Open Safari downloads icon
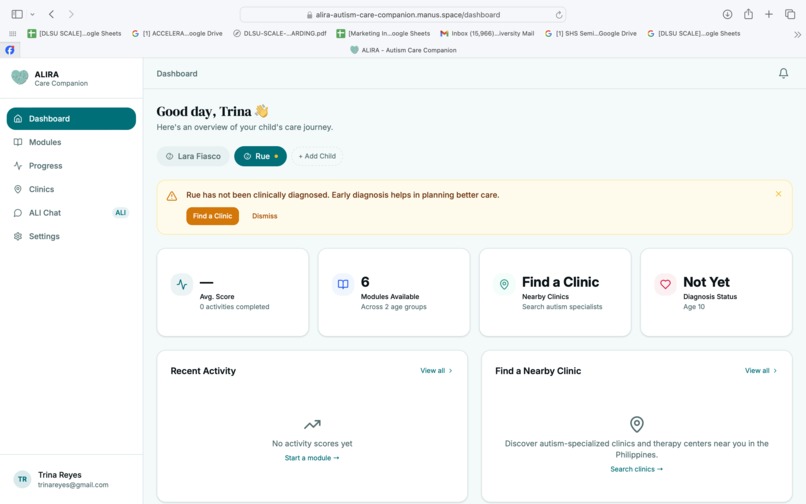 point(727,14)
